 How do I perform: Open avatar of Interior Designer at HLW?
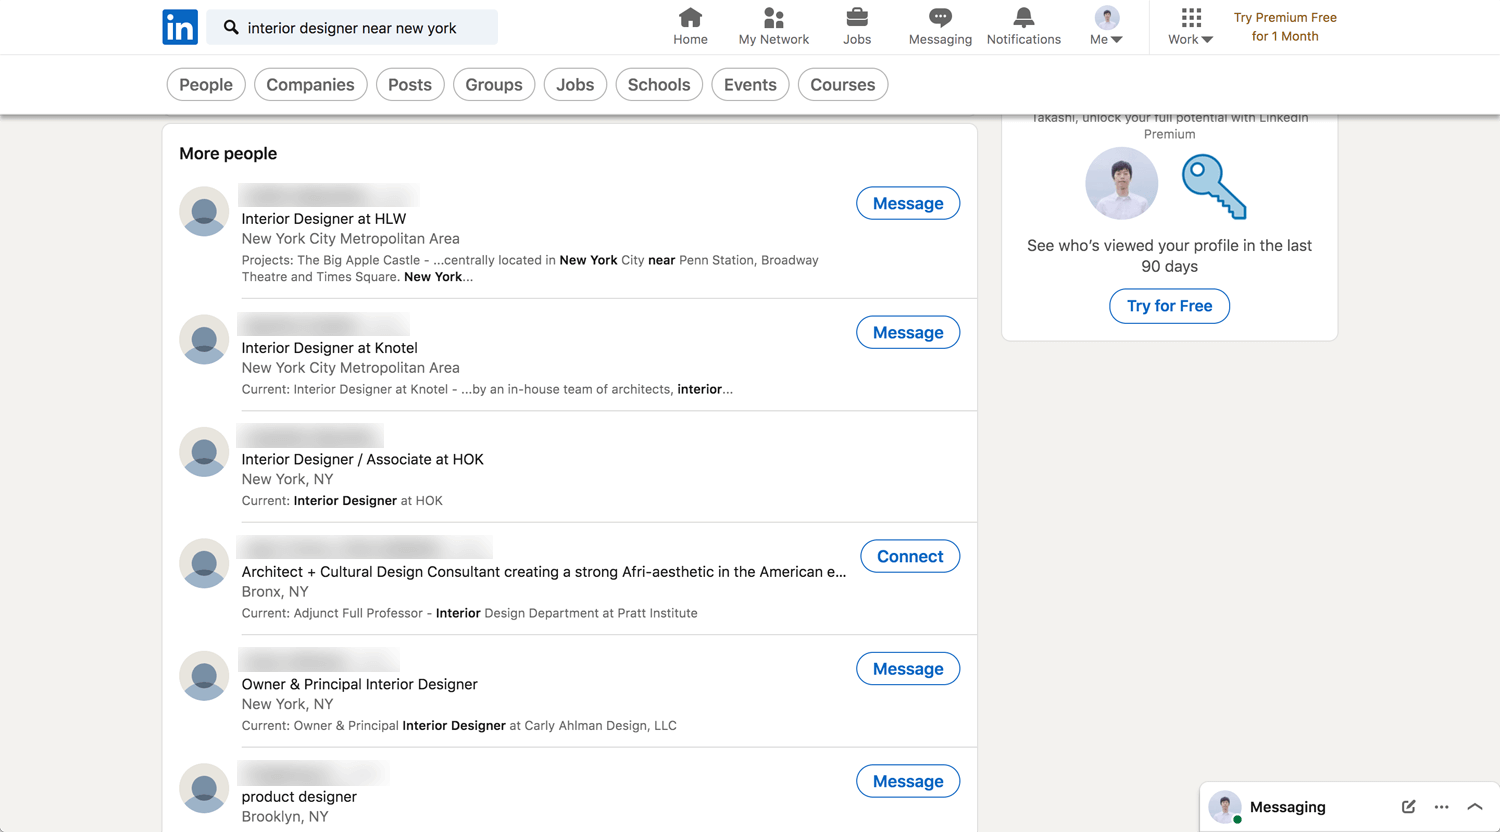pos(204,211)
